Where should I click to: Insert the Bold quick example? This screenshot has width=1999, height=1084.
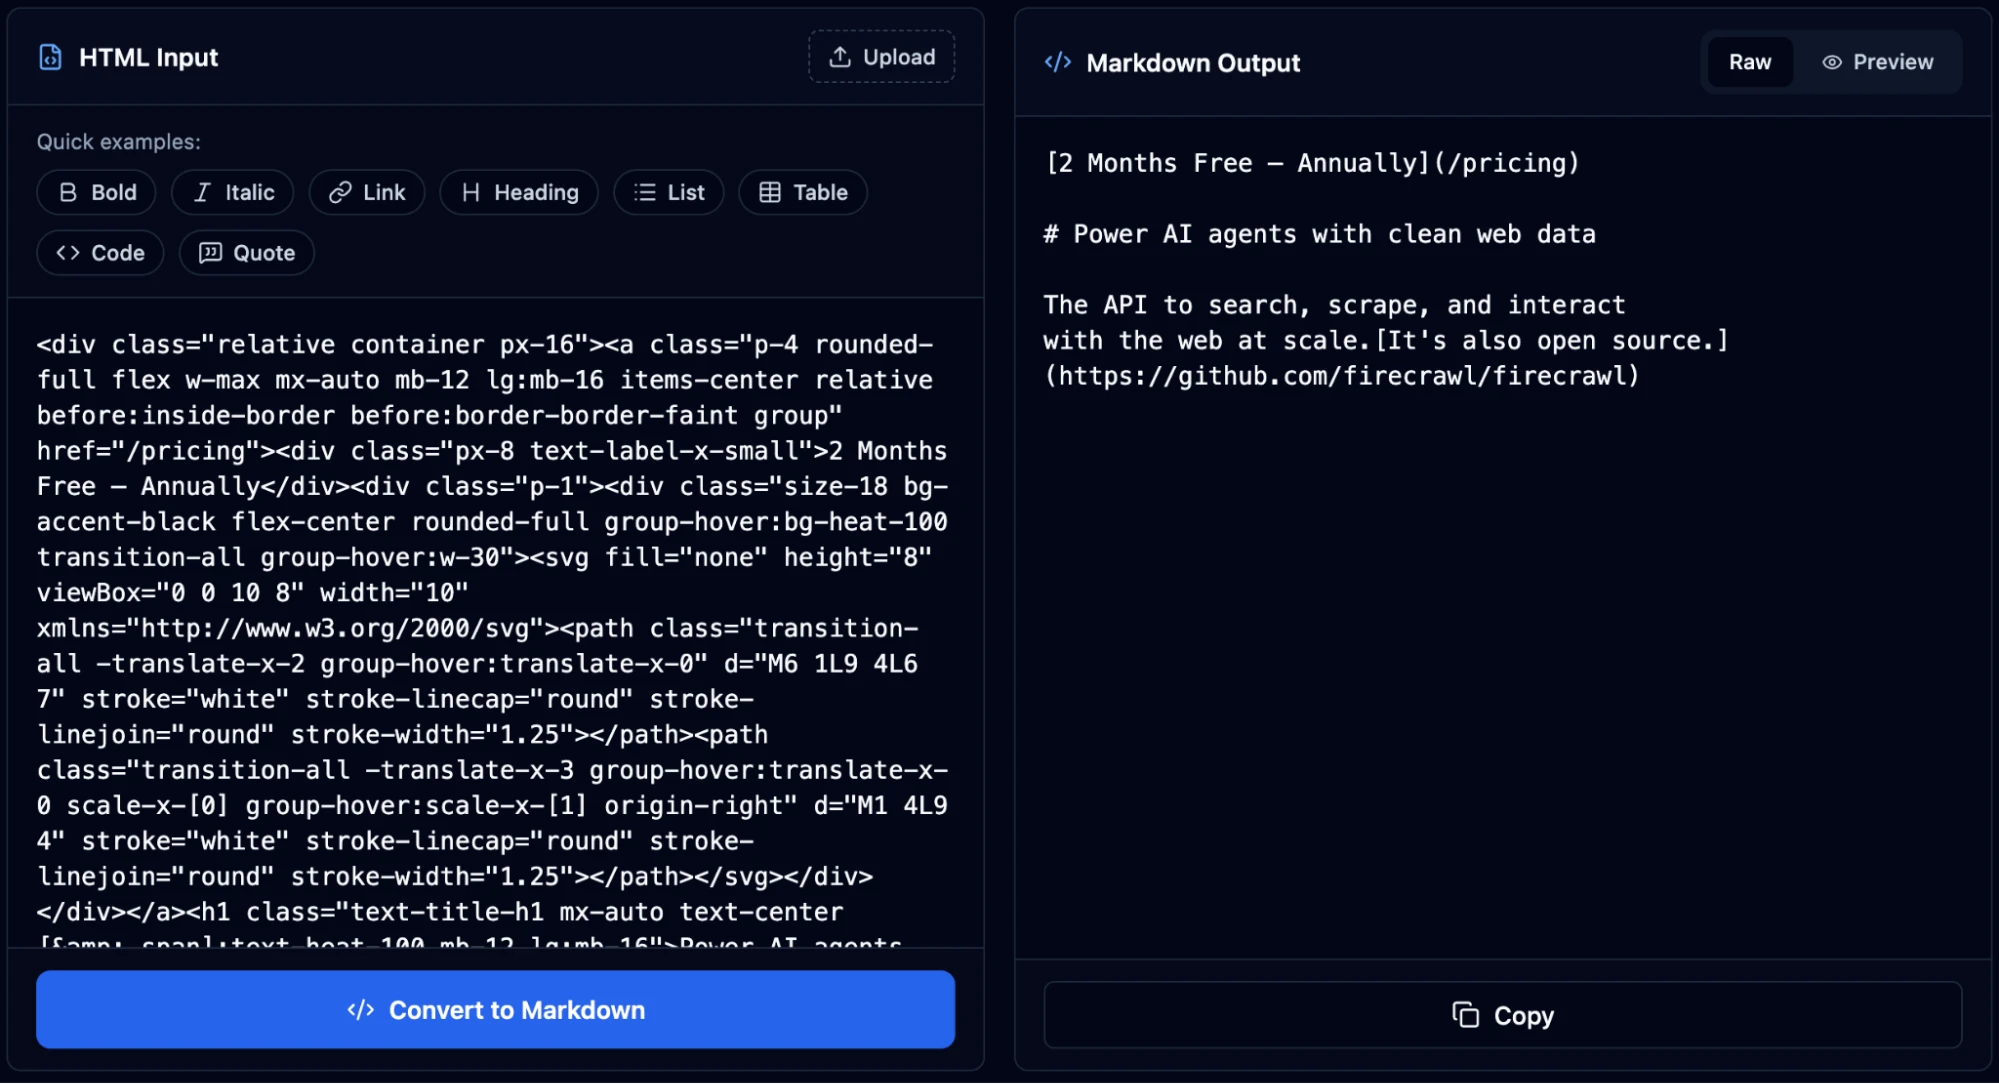[96, 192]
